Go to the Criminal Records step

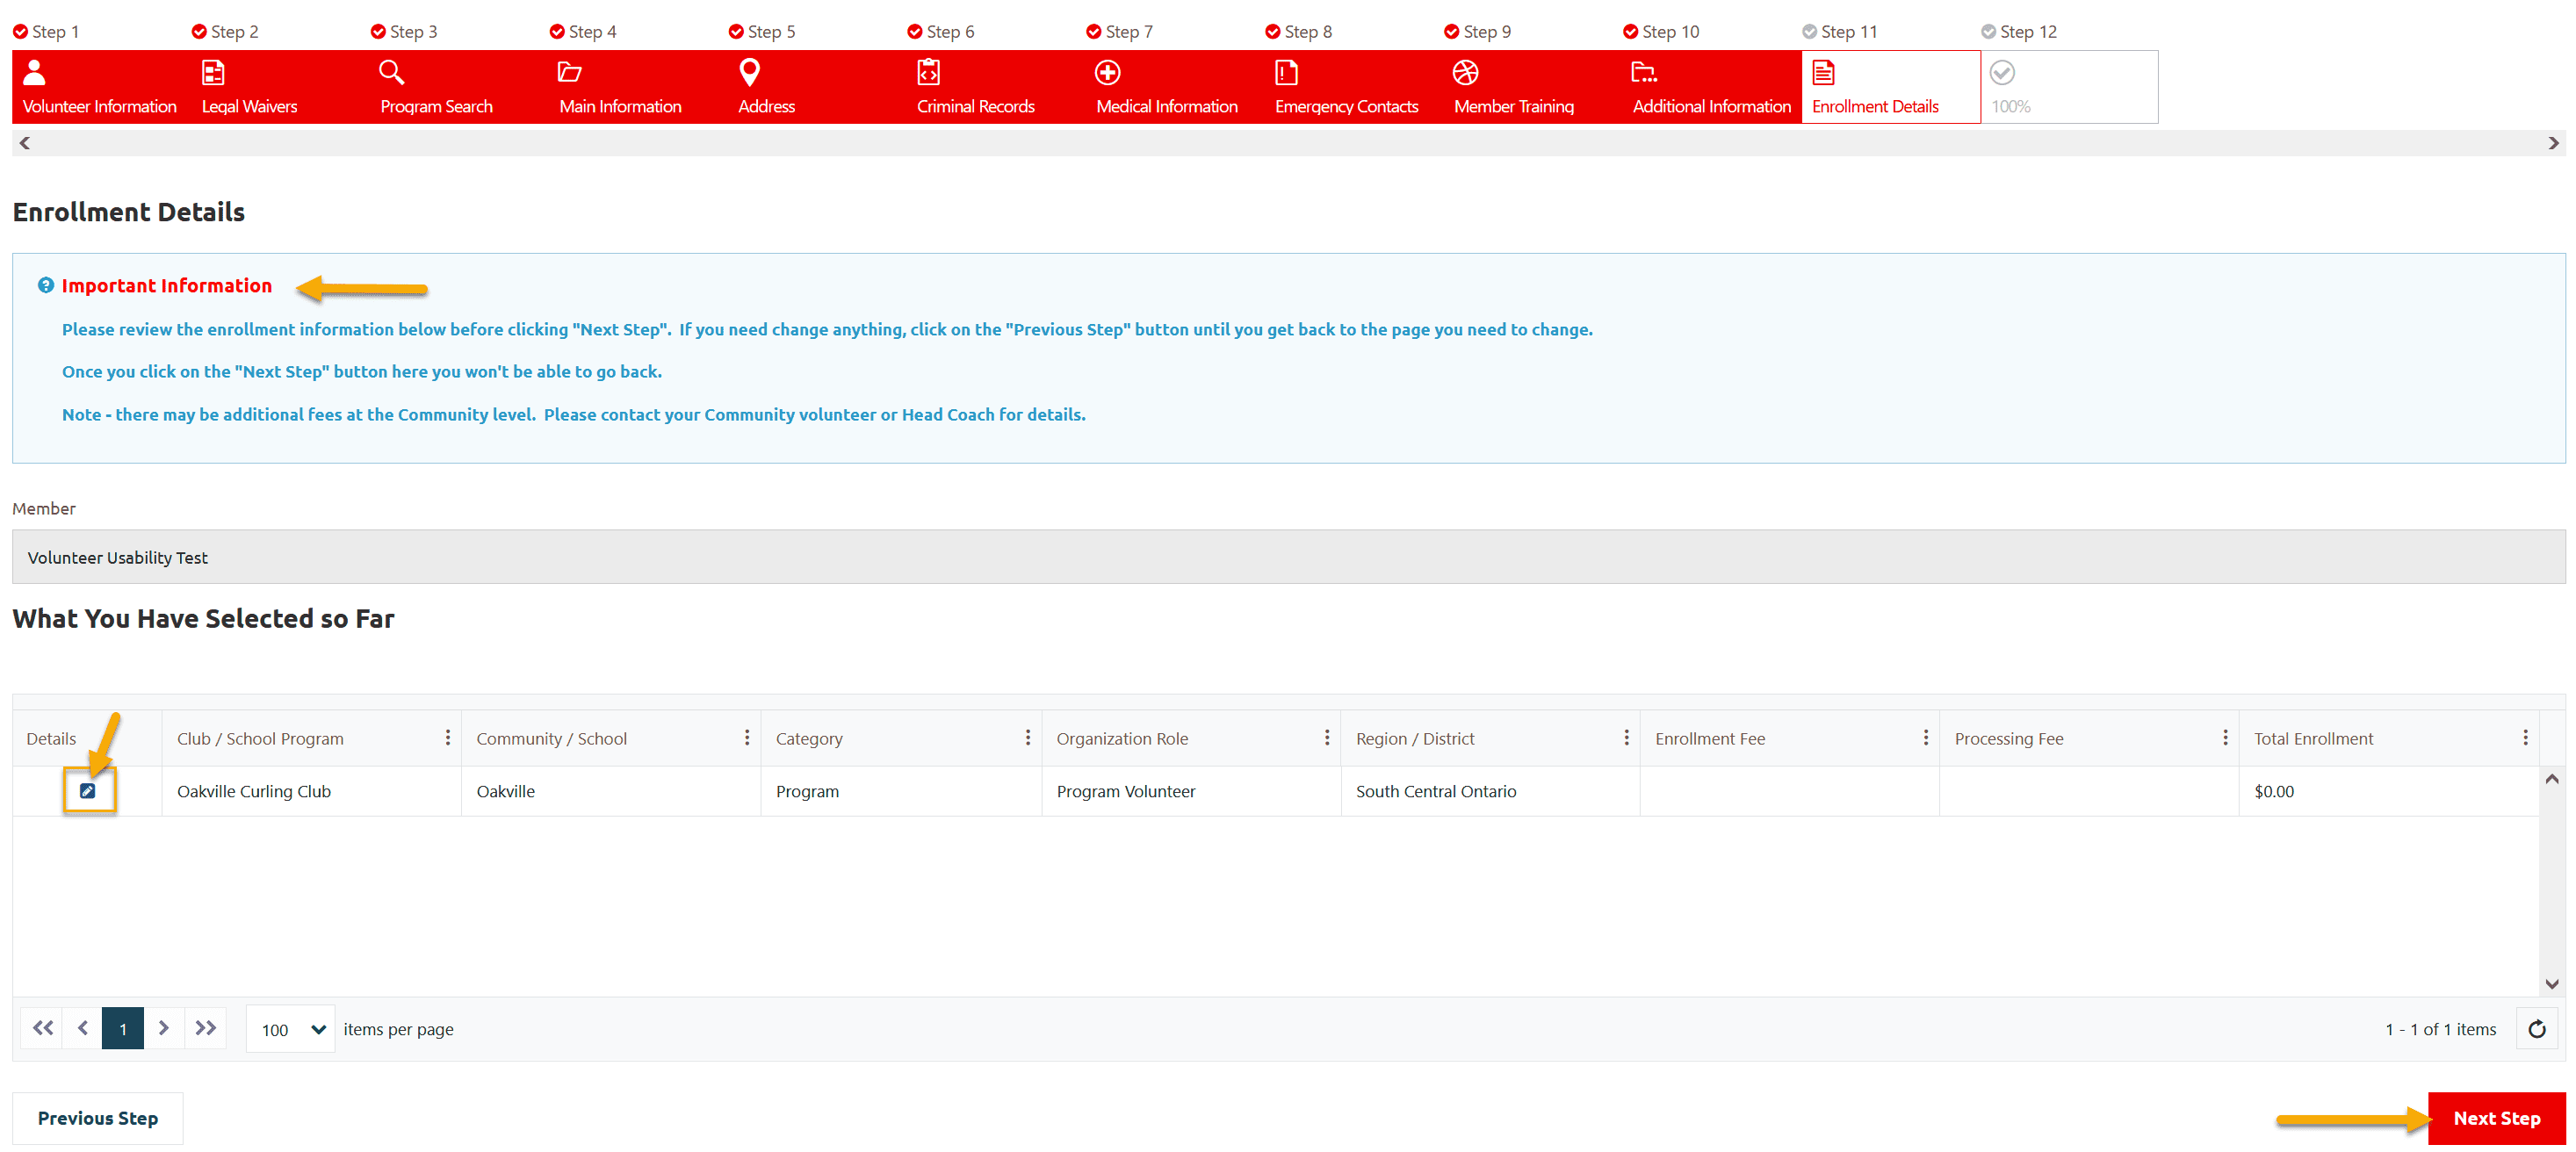point(996,87)
